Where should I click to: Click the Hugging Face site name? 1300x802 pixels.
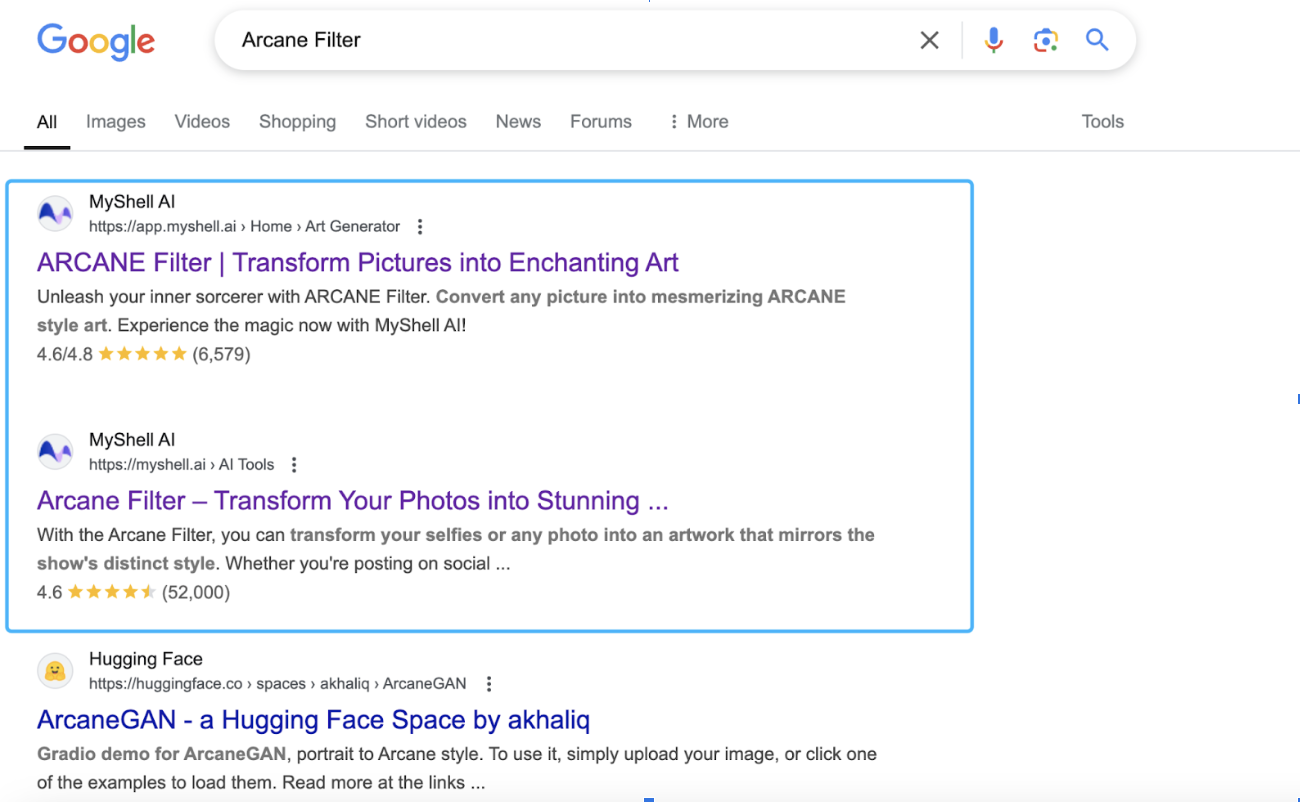tap(146, 659)
